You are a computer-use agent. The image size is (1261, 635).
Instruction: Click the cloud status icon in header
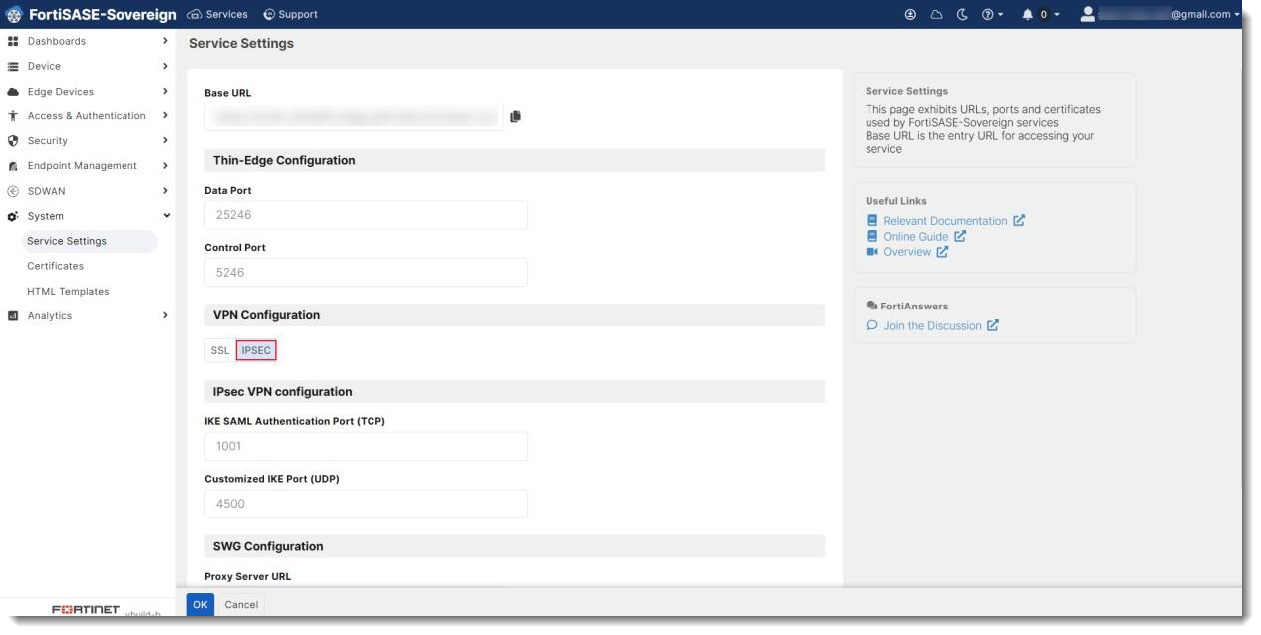tap(936, 14)
